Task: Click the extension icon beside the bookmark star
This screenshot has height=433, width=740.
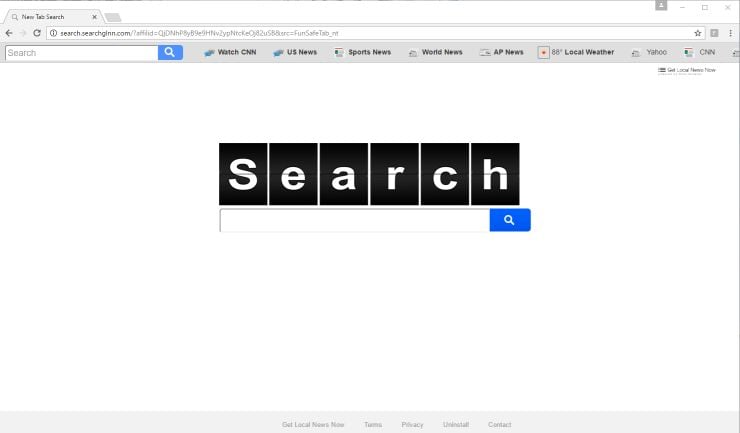Action: 714,33
